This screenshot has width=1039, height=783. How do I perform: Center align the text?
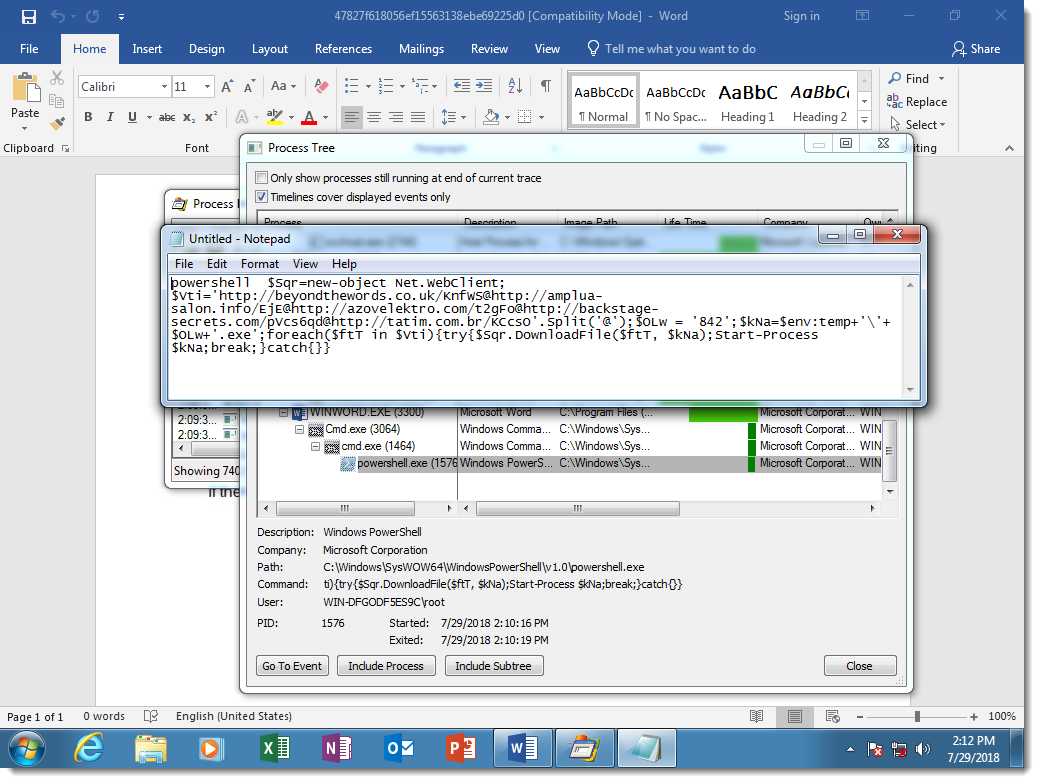coord(374,117)
